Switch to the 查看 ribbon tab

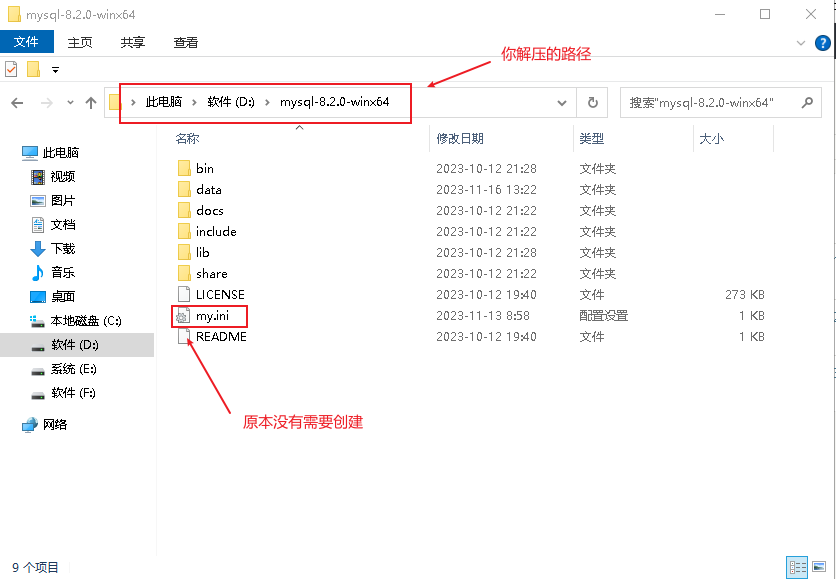pyautogui.click(x=185, y=42)
